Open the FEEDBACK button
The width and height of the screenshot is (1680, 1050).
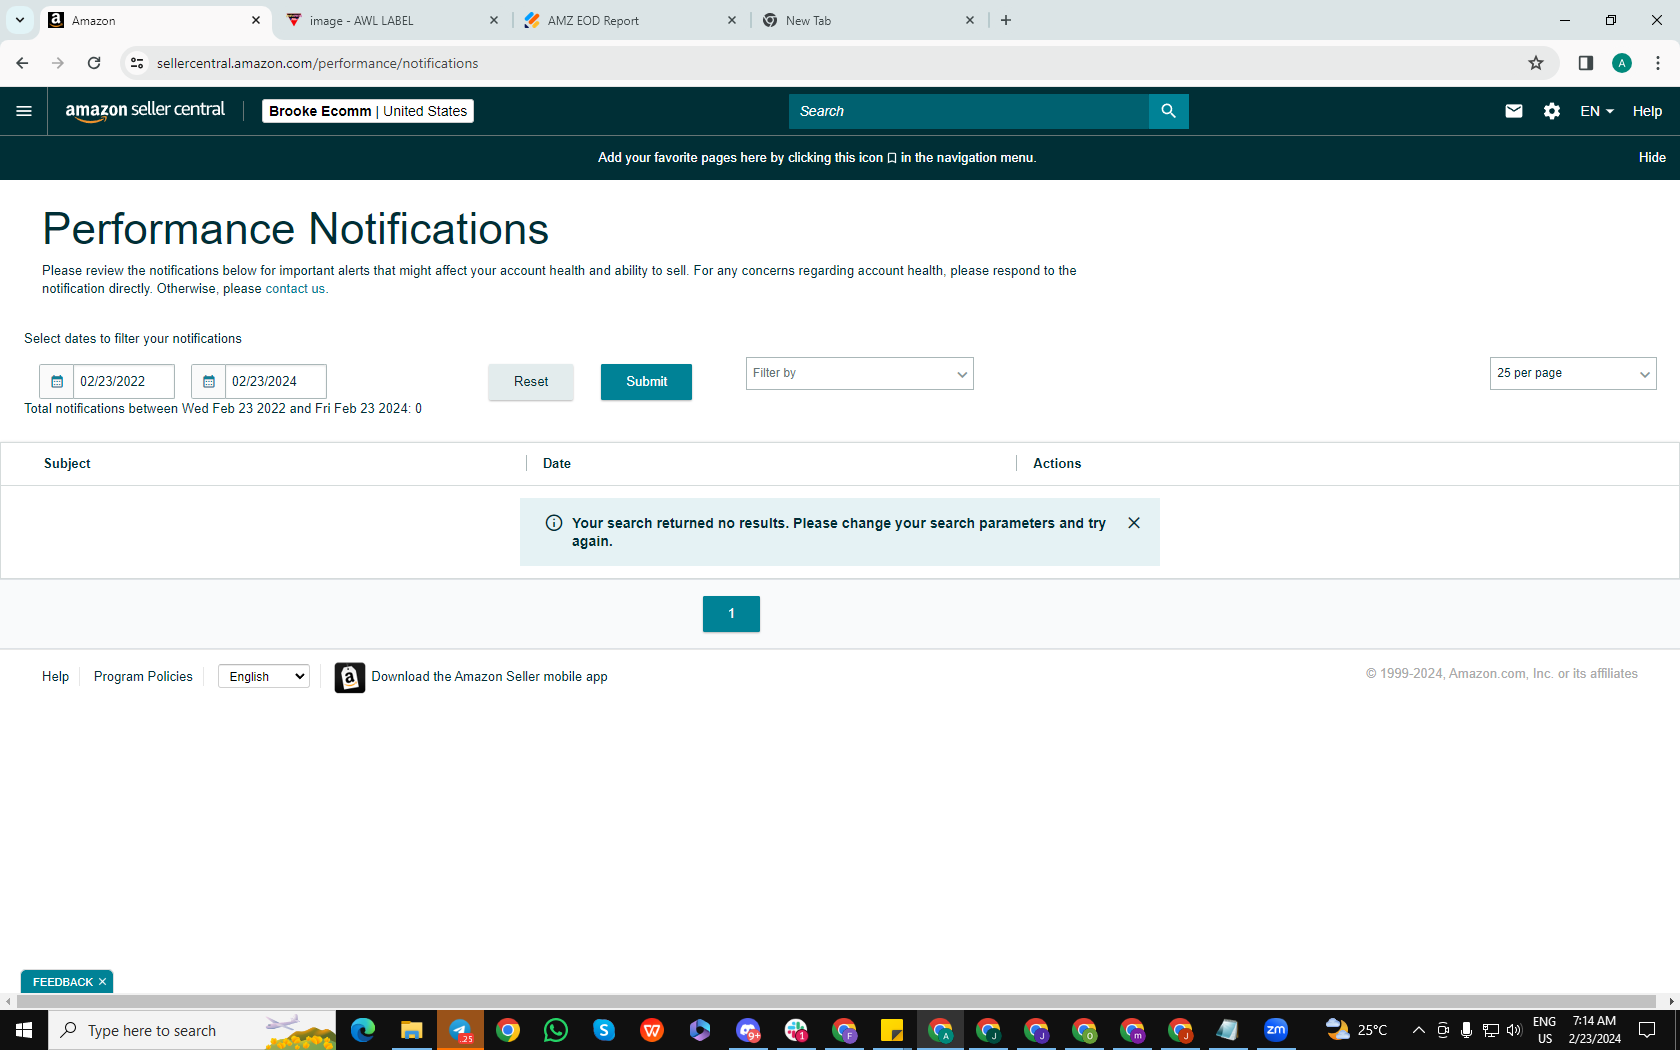pos(62,982)
